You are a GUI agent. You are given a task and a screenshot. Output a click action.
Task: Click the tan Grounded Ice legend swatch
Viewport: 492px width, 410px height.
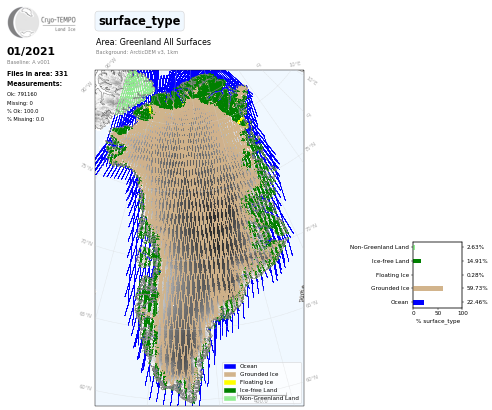click(x=230, y=374)
